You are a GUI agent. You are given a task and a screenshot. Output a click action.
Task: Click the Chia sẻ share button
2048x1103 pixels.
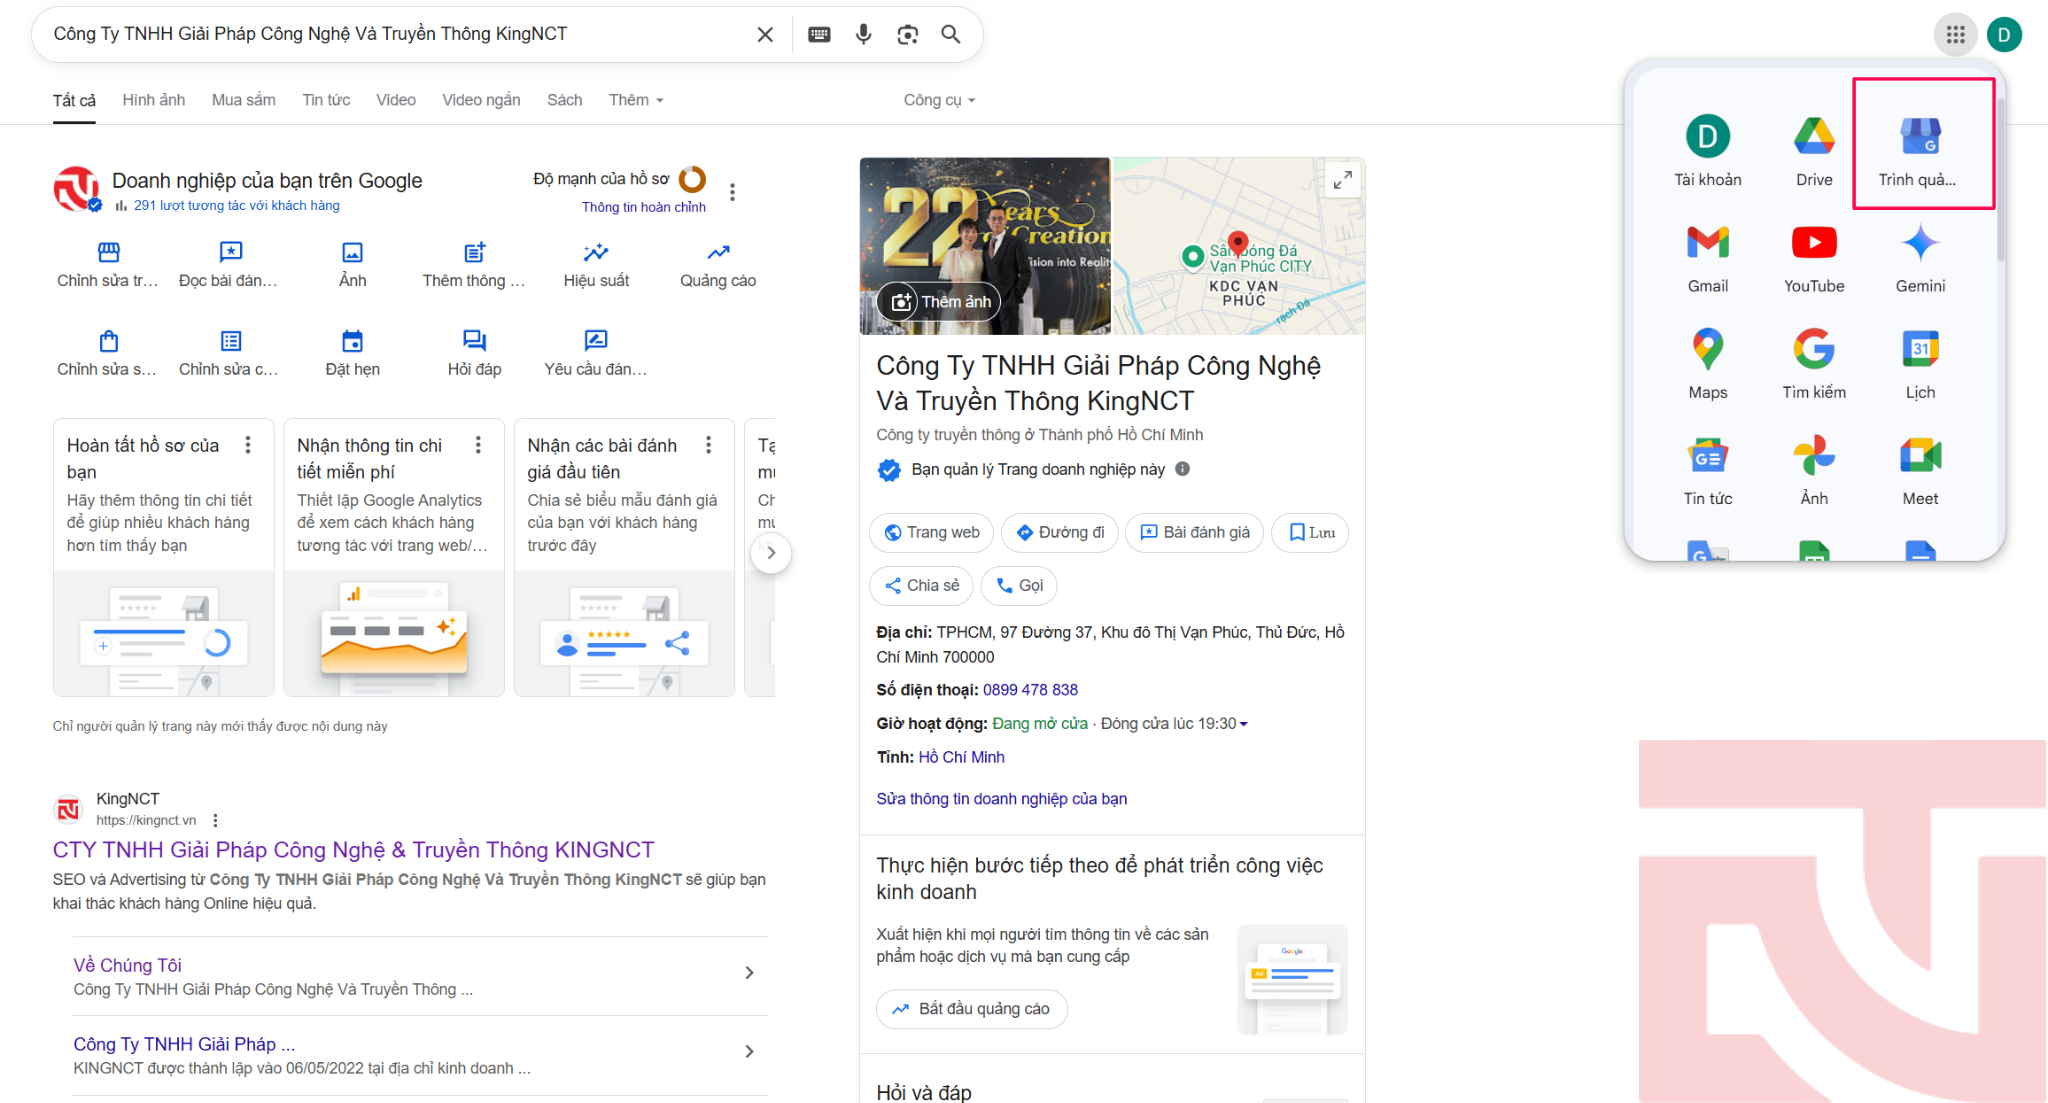tap(922, 585)
